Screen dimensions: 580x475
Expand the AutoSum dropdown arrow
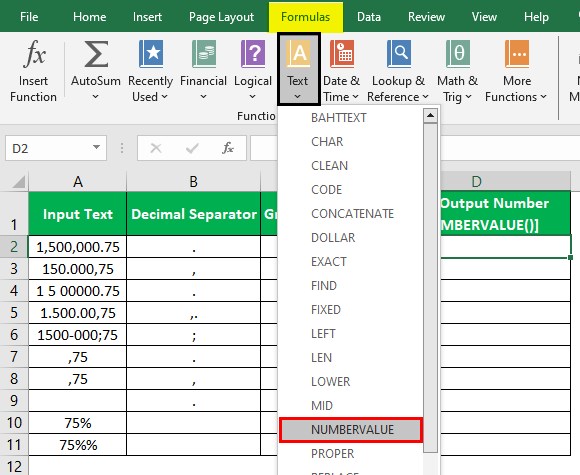tap(95, 97)
